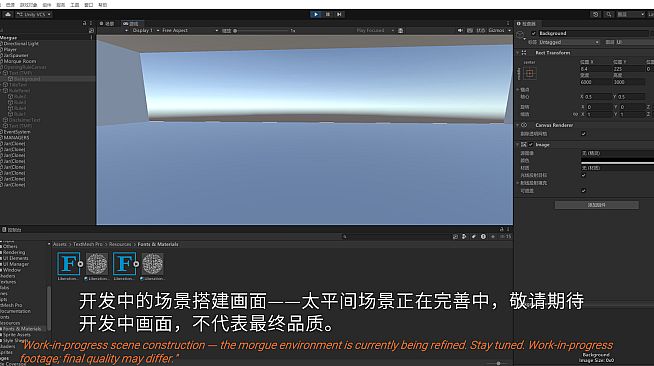The height and width of the screenshot is (366, 654).
Task: Adjust the game view scale slider
Action: coord(262,30)
